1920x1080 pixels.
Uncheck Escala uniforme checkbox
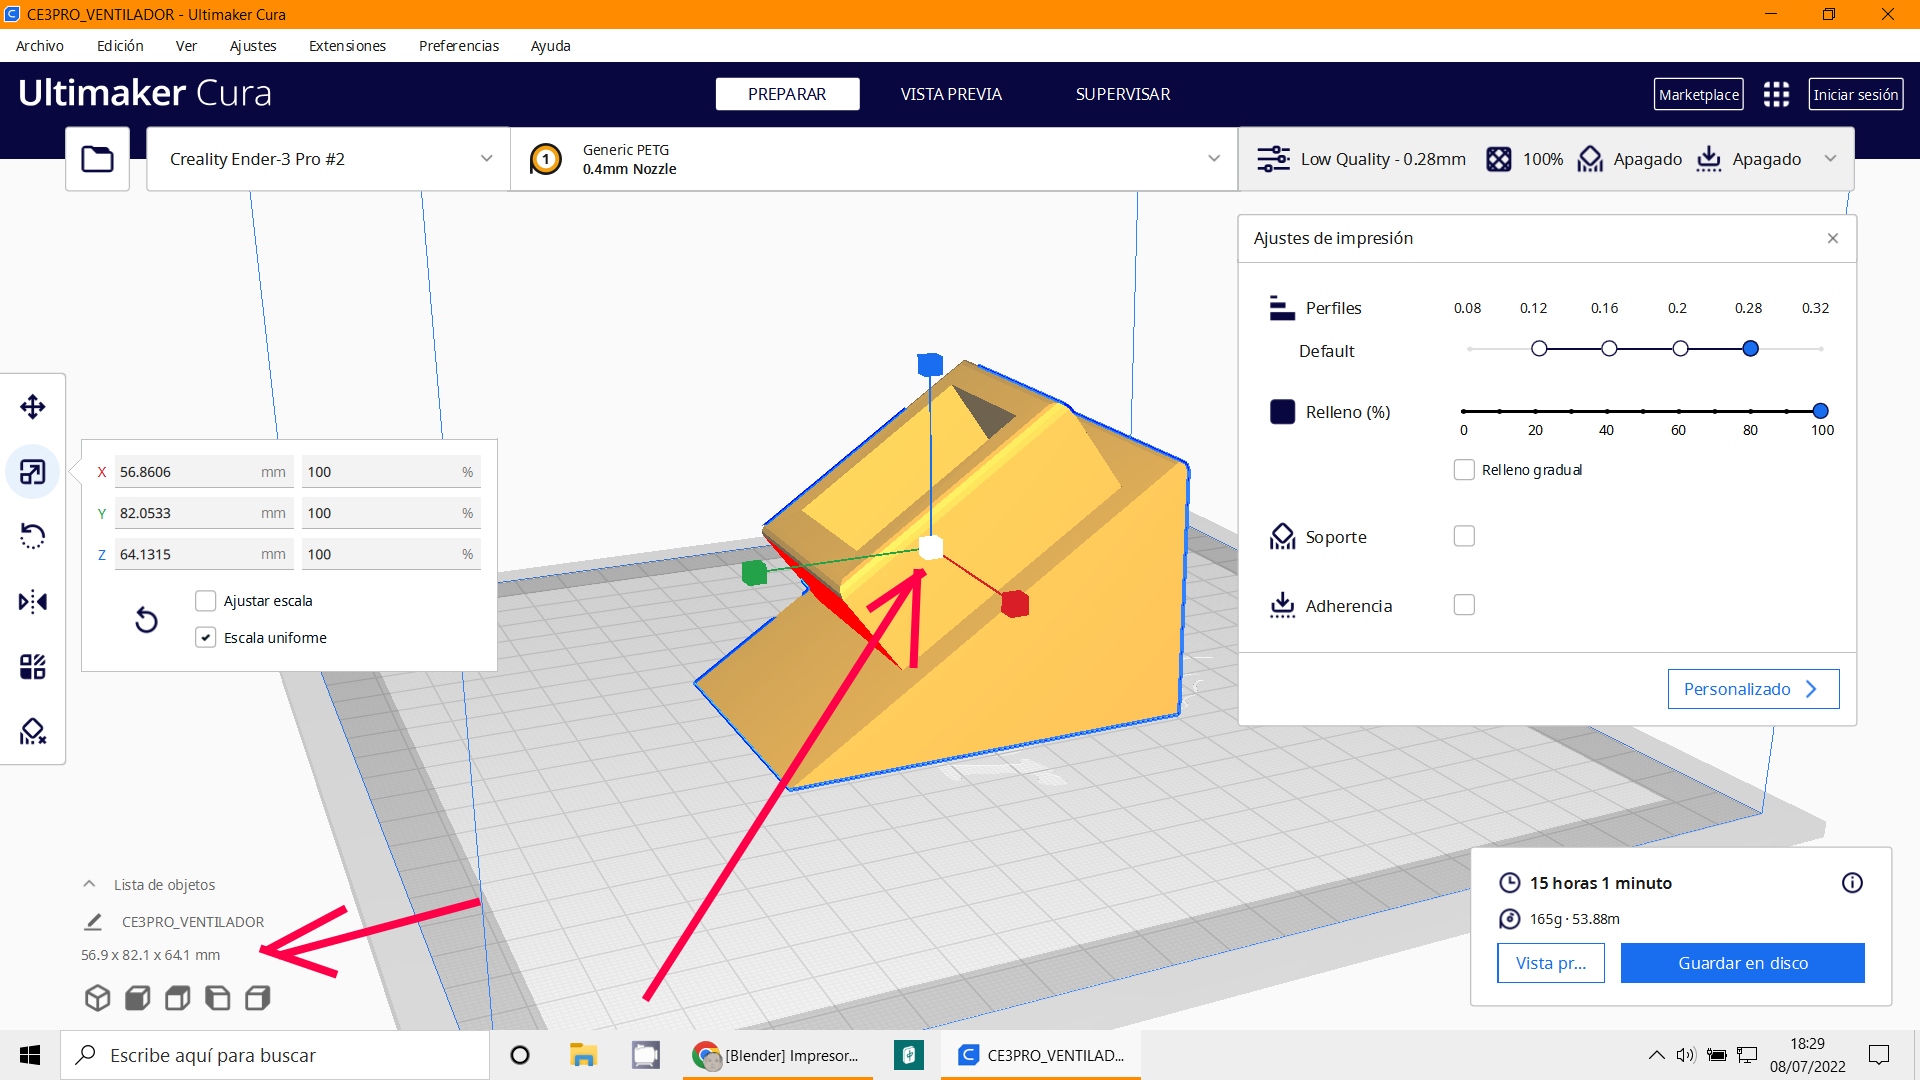[206, 638]
